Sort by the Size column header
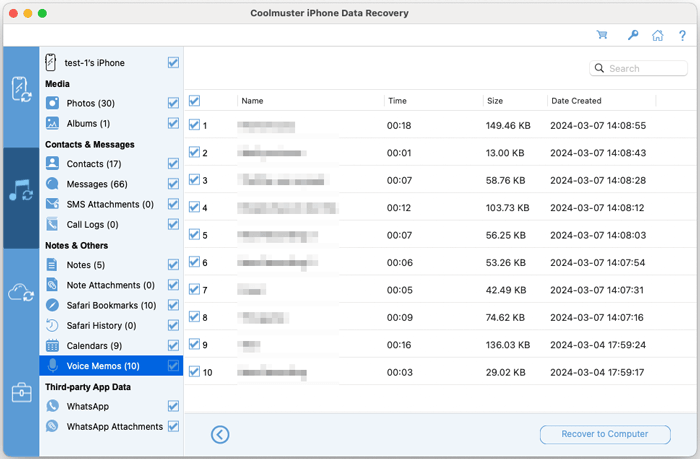Screen dimensions: 700x459 click(x=495, y=101)
